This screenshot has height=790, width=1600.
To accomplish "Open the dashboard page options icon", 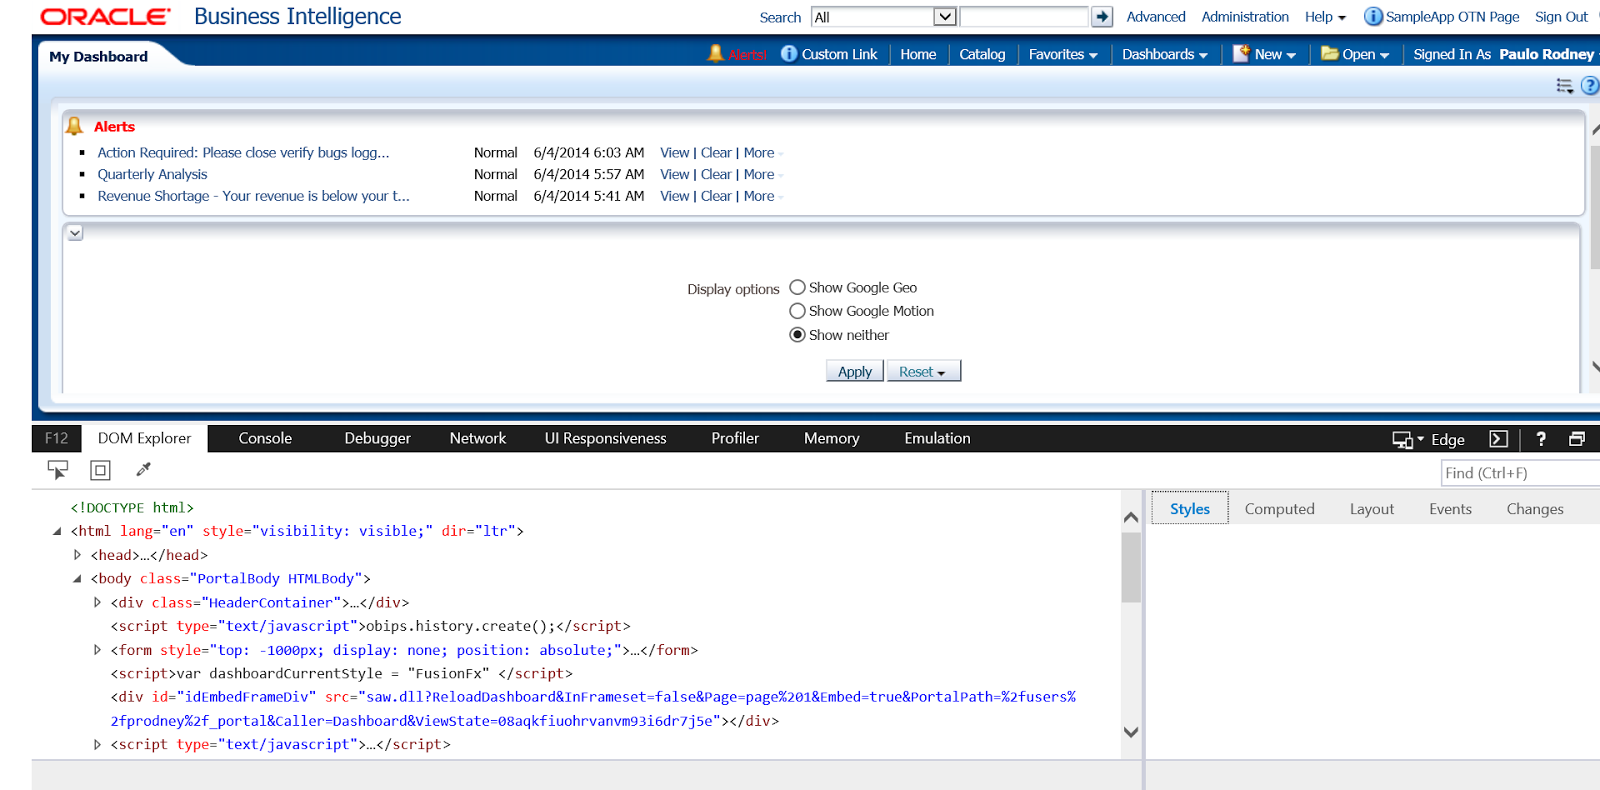I will [x=1565, y=86].
